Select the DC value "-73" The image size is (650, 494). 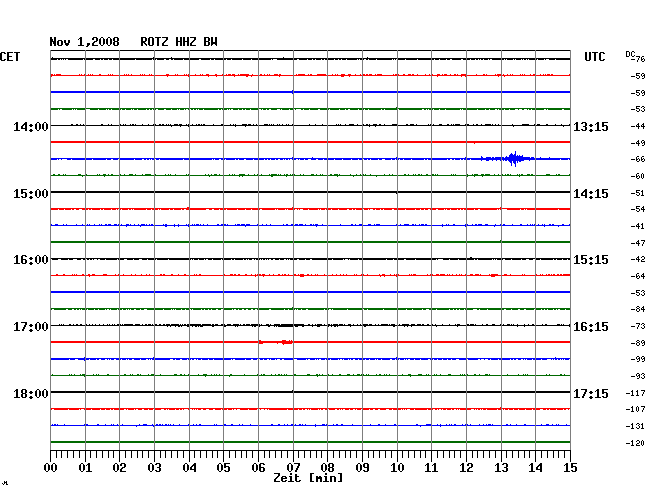point(638,326)
